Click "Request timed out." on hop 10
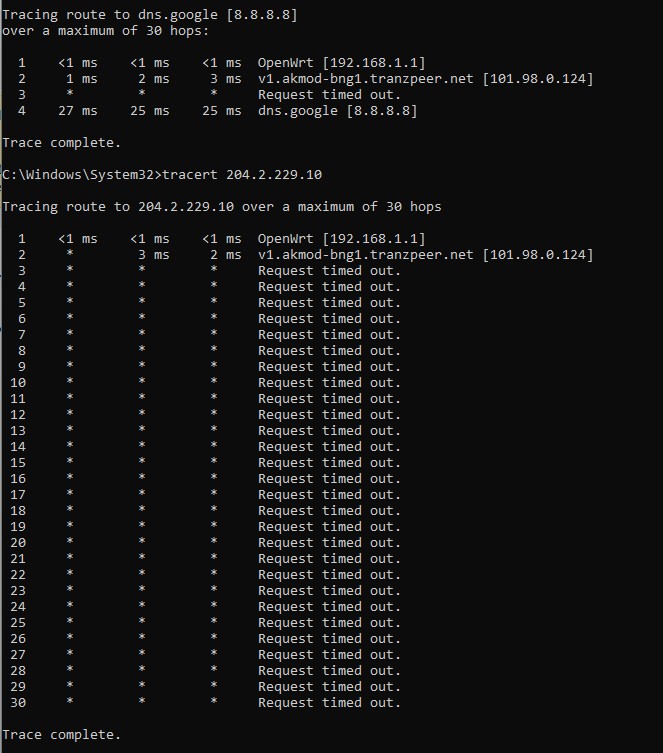This screenshot has width=663, height=753. click(x=329, y=382)
